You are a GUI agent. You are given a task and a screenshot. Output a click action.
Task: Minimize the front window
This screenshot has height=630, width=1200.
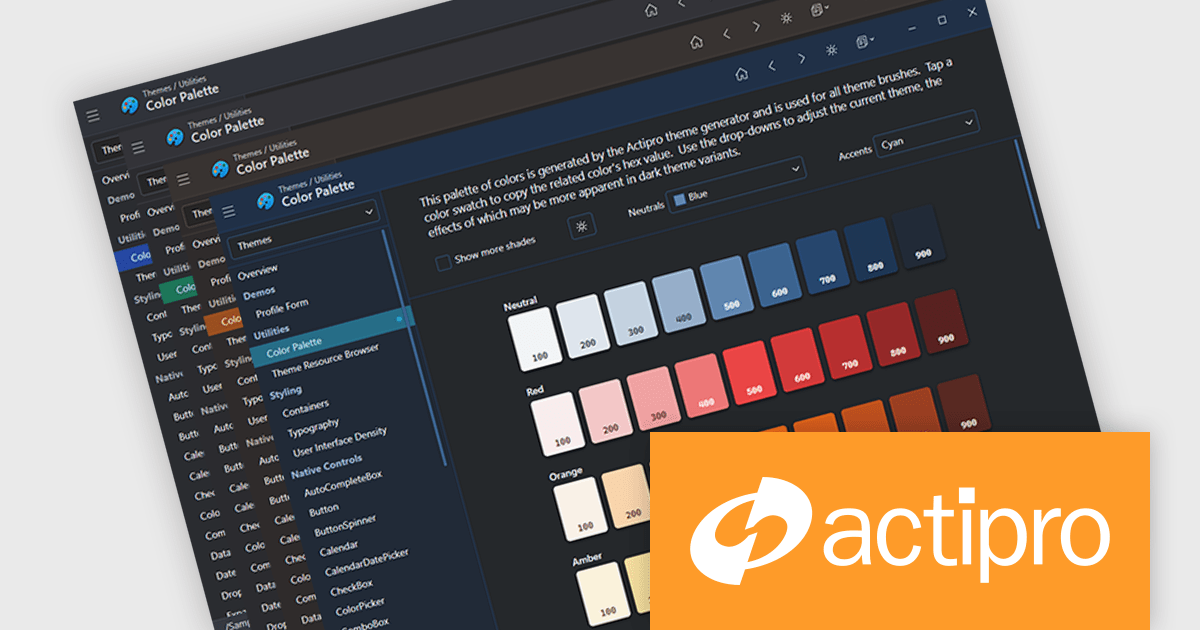click(x=912, y=27)
